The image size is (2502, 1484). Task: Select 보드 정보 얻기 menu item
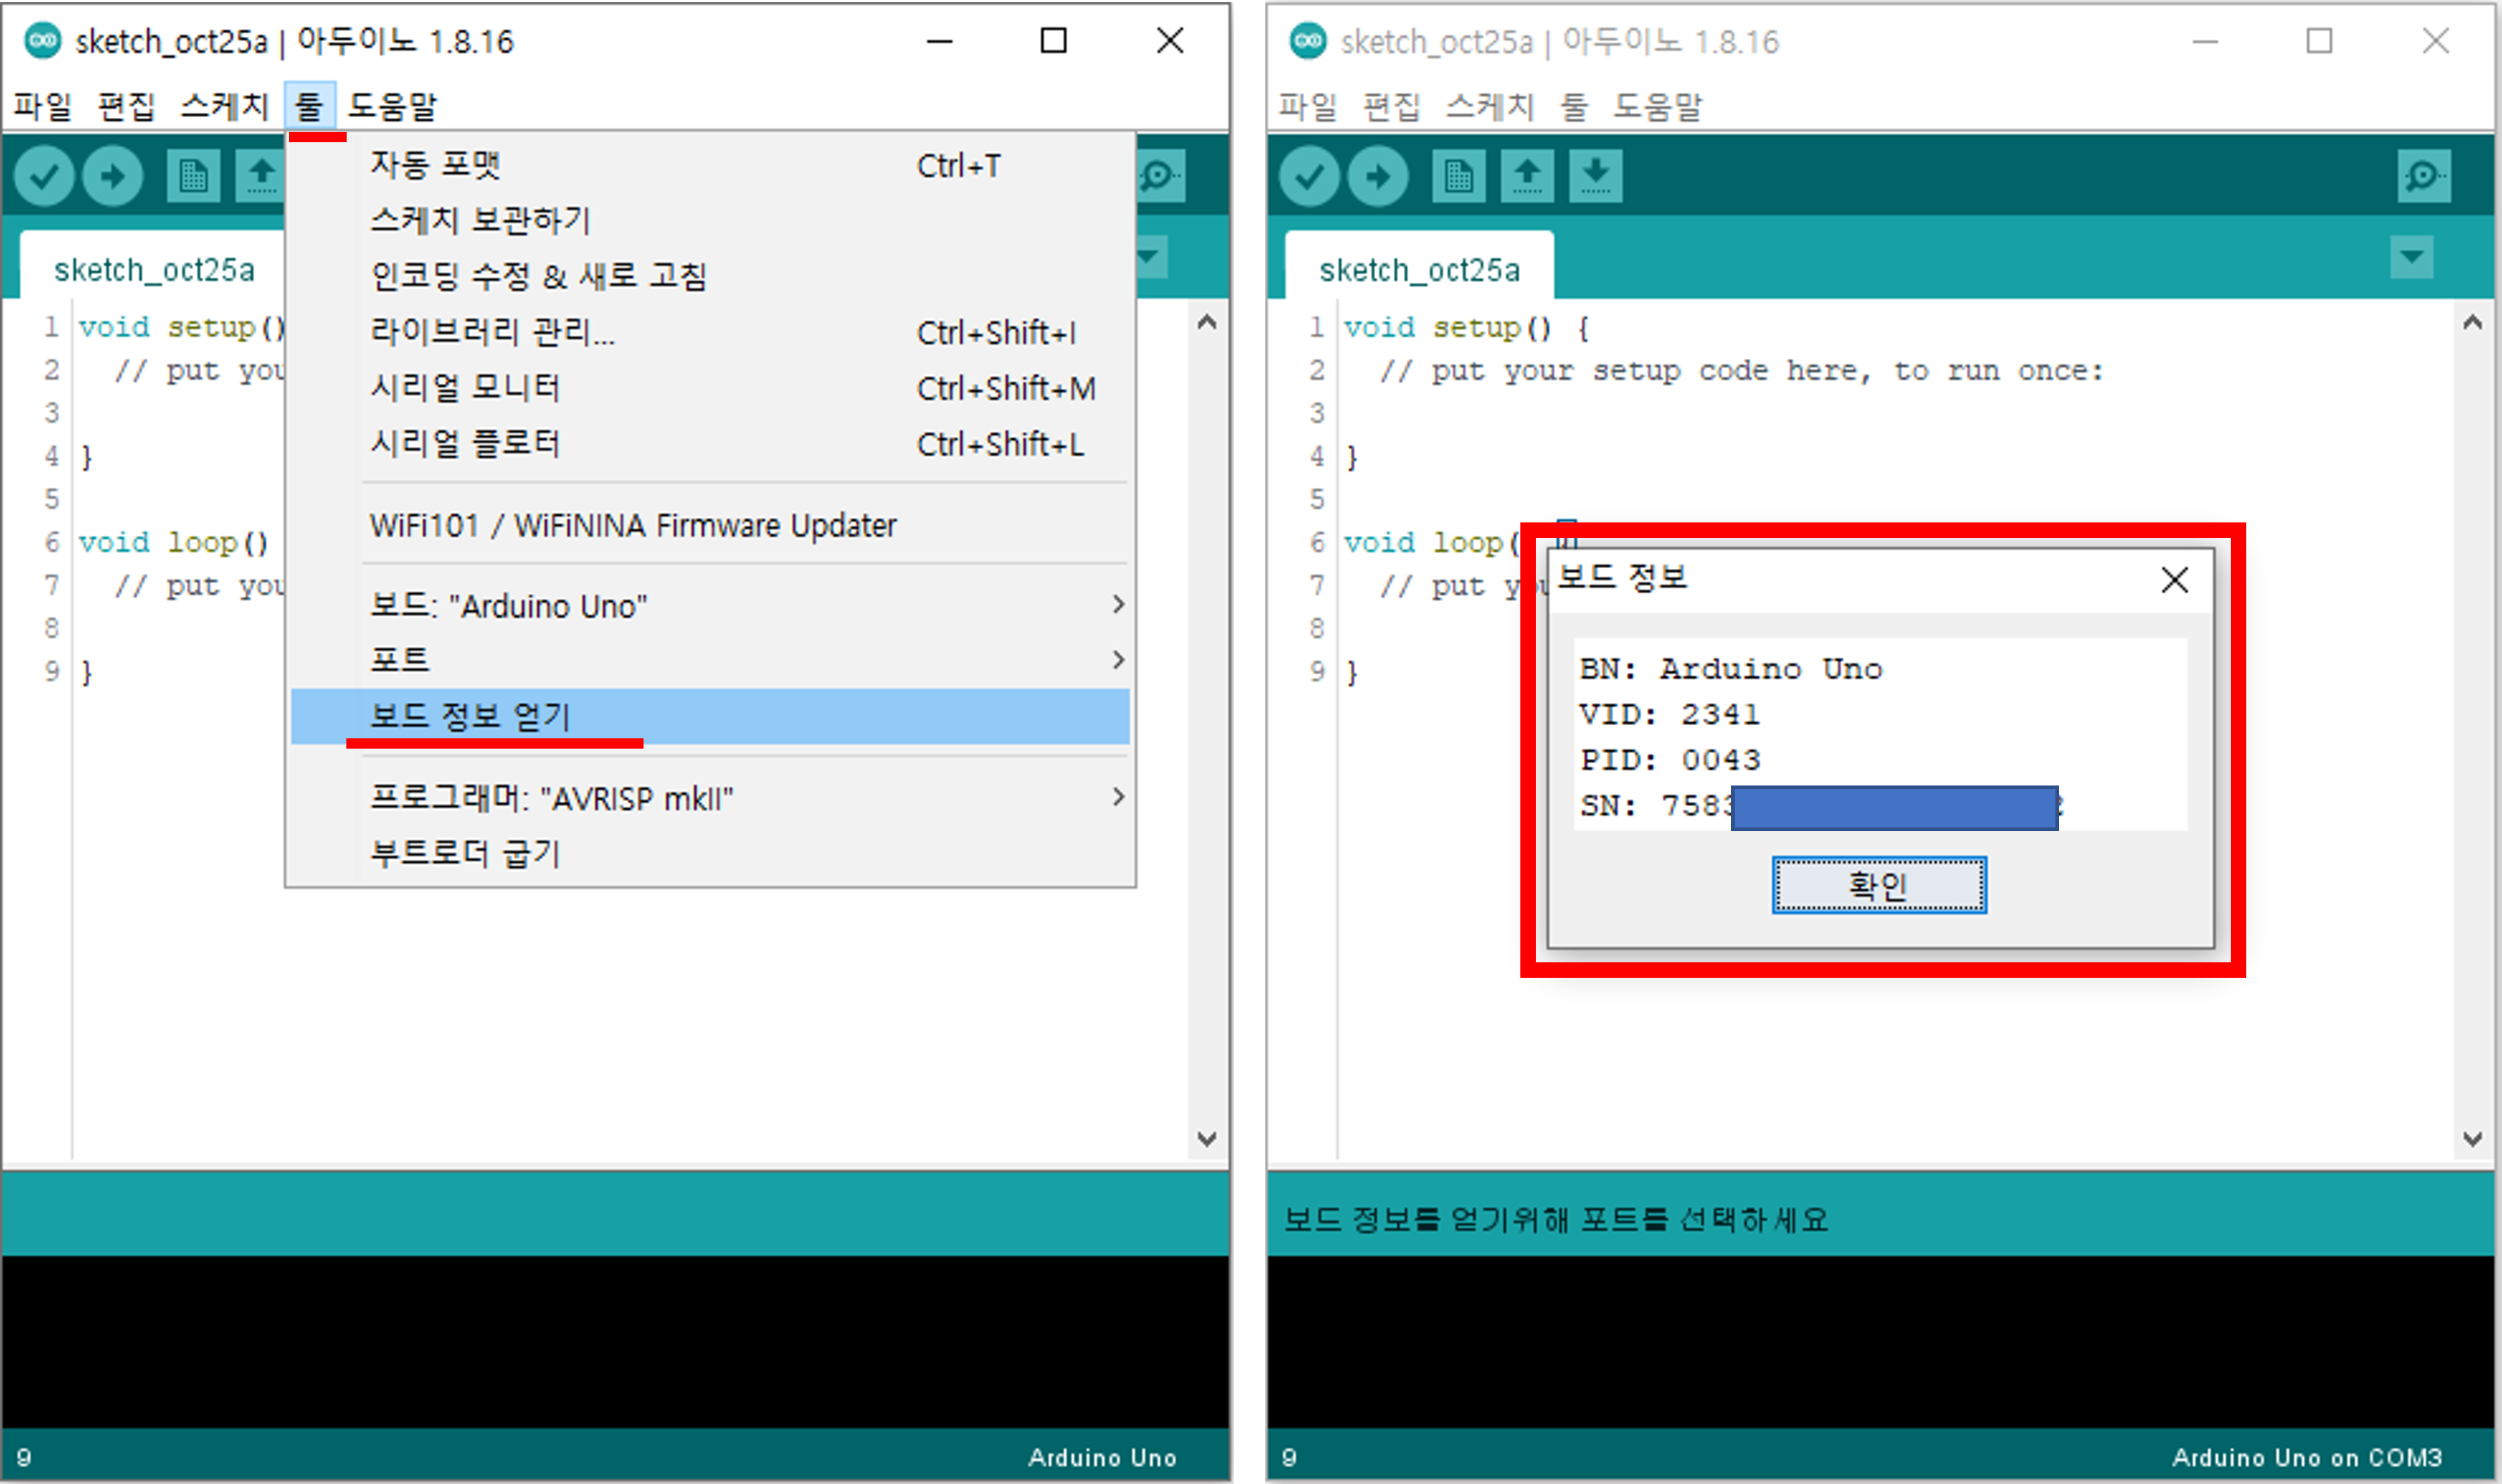tap(470, 716)
